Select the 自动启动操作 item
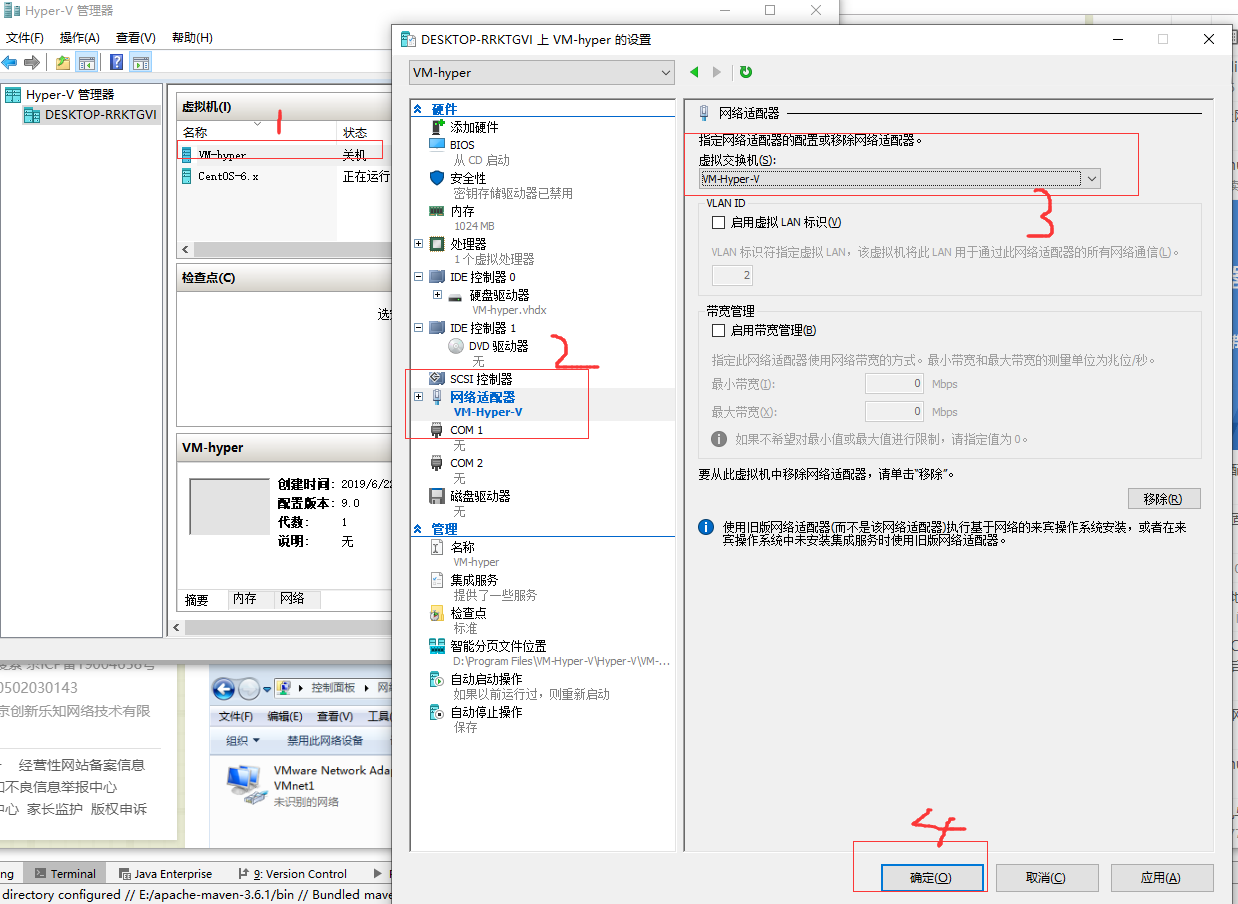This screenshot has width=1238, height=904. pos(486,679)
